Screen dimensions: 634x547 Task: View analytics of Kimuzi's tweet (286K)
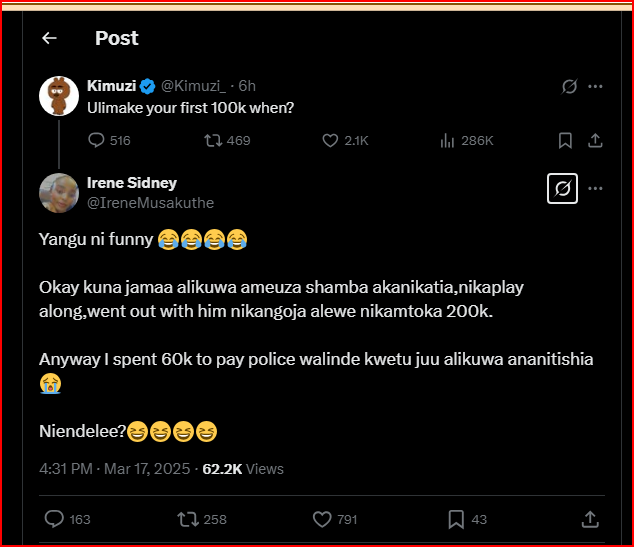[447, 141]
